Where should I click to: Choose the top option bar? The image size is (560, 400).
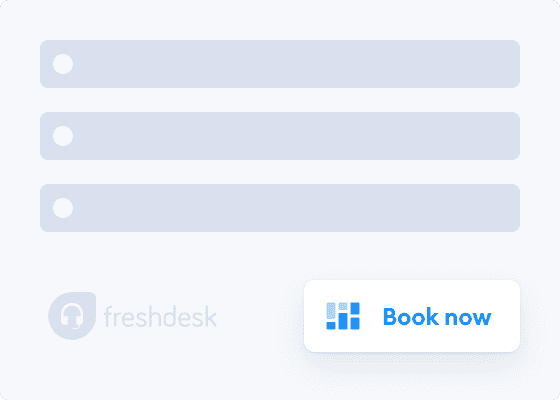point(280,64)
